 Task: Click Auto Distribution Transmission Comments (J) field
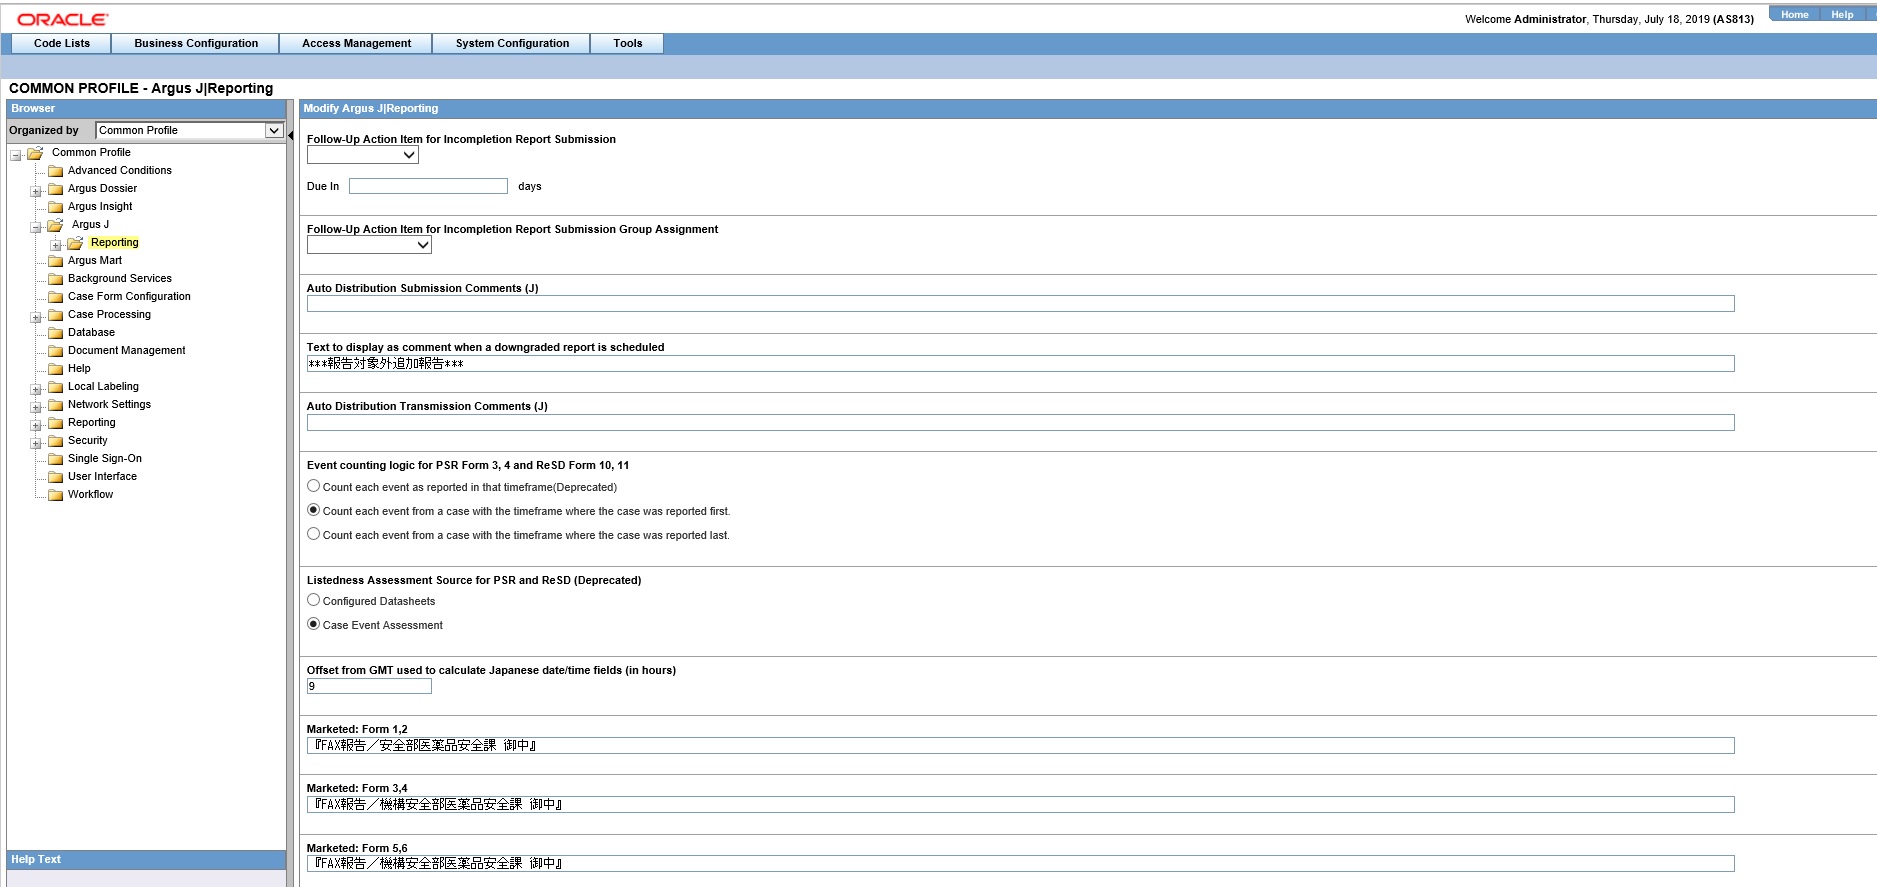click(1020, 423)
